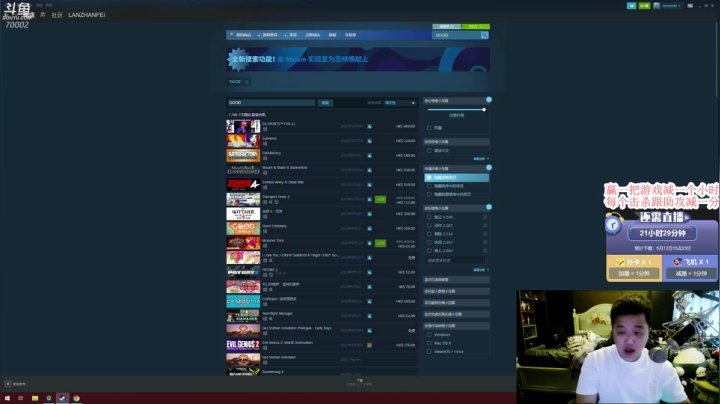This screenshot has height=404, width=720.
Task: Open Your Store menu in store nav
Action: (x=244, y=35)
